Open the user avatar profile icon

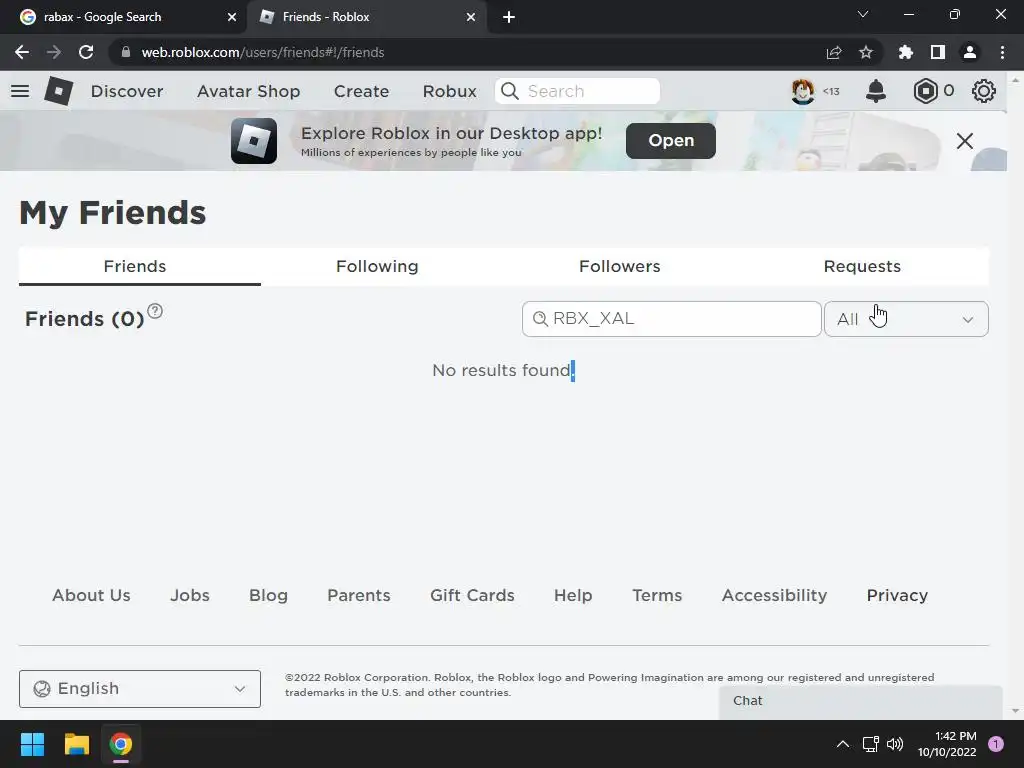[x=803, y=91]
